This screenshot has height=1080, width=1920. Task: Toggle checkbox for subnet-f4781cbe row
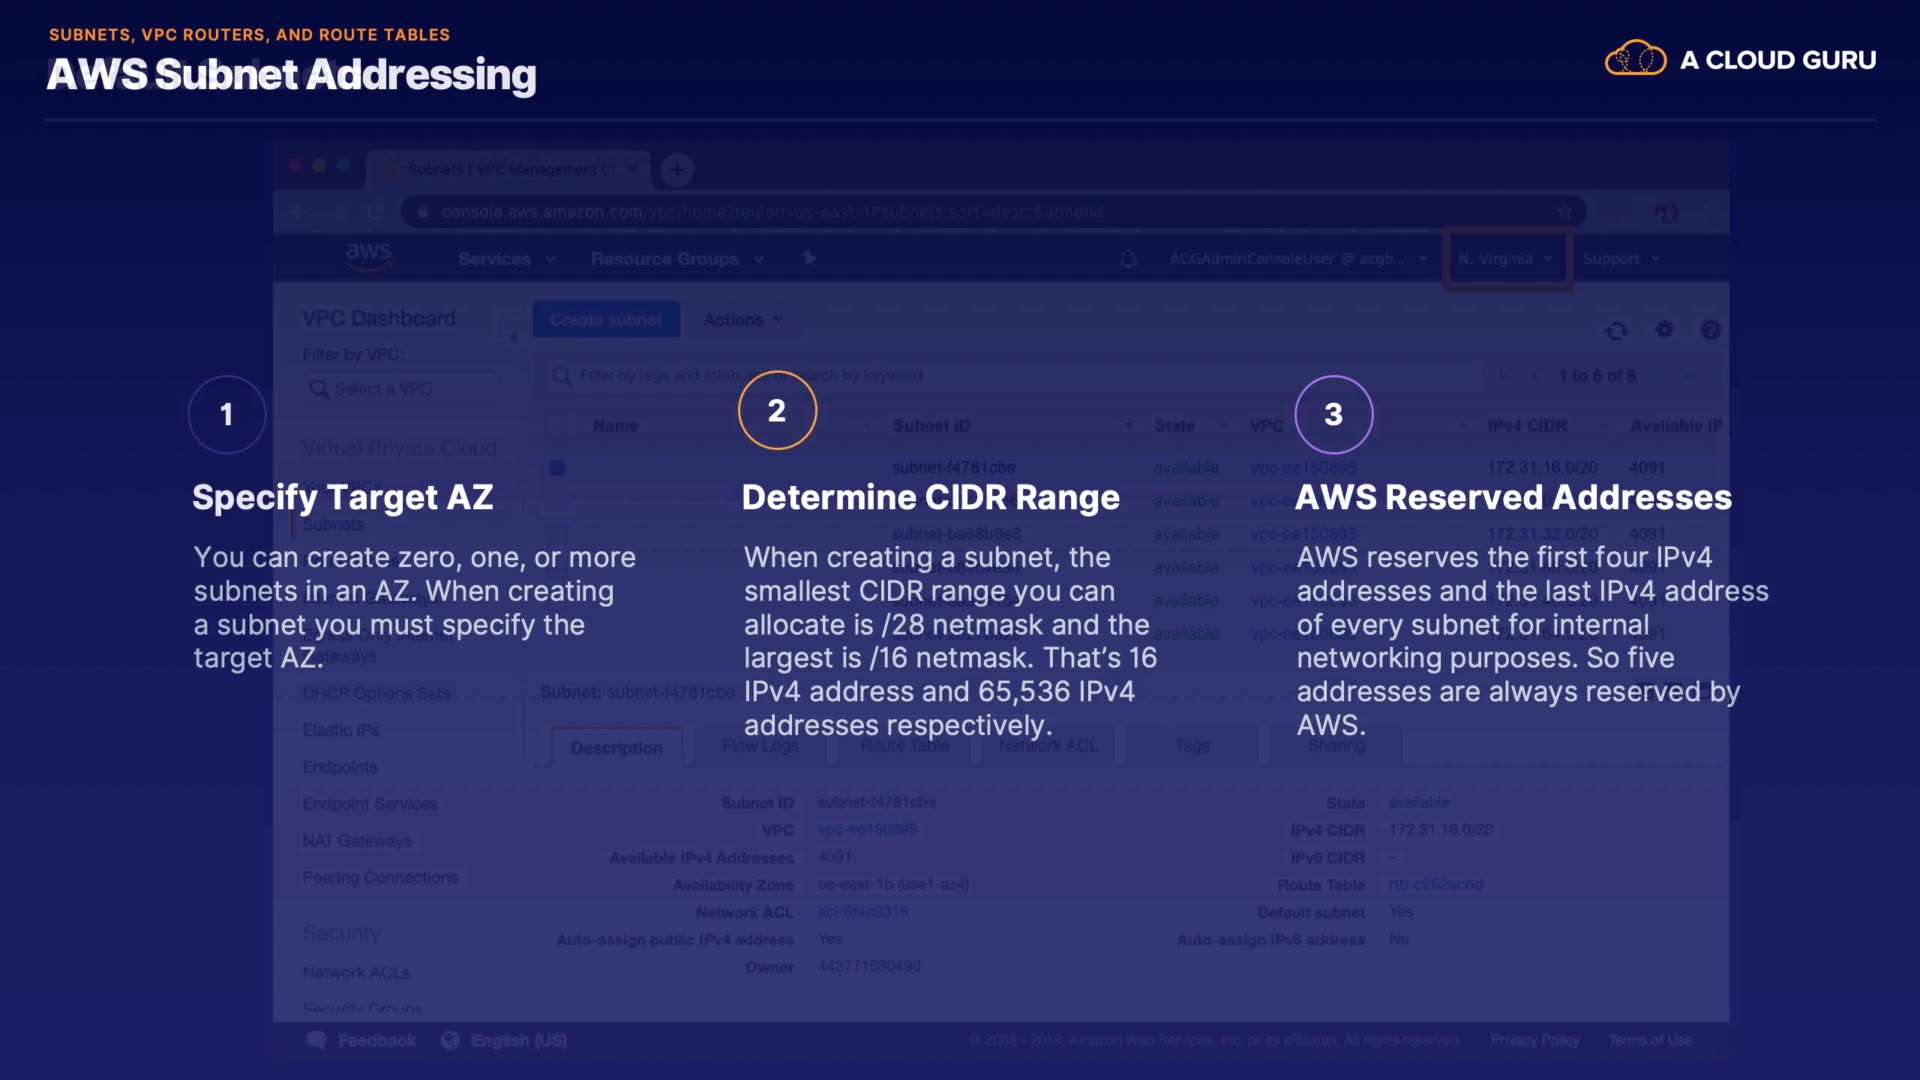[x=557, y=468]
